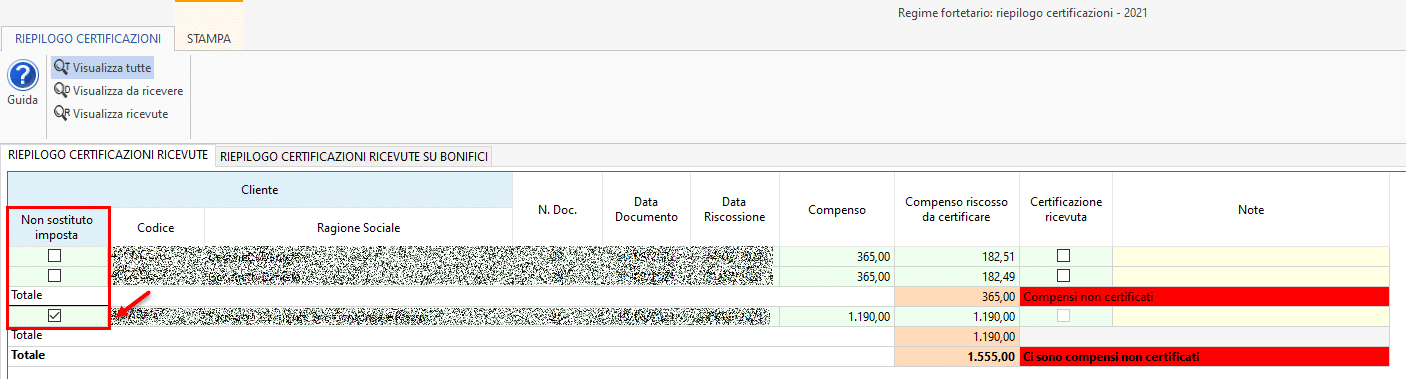Viewport: 1406px width, 379px height.
Task: Click the bold grand Totale row label
Action: (x=28, y=355)
